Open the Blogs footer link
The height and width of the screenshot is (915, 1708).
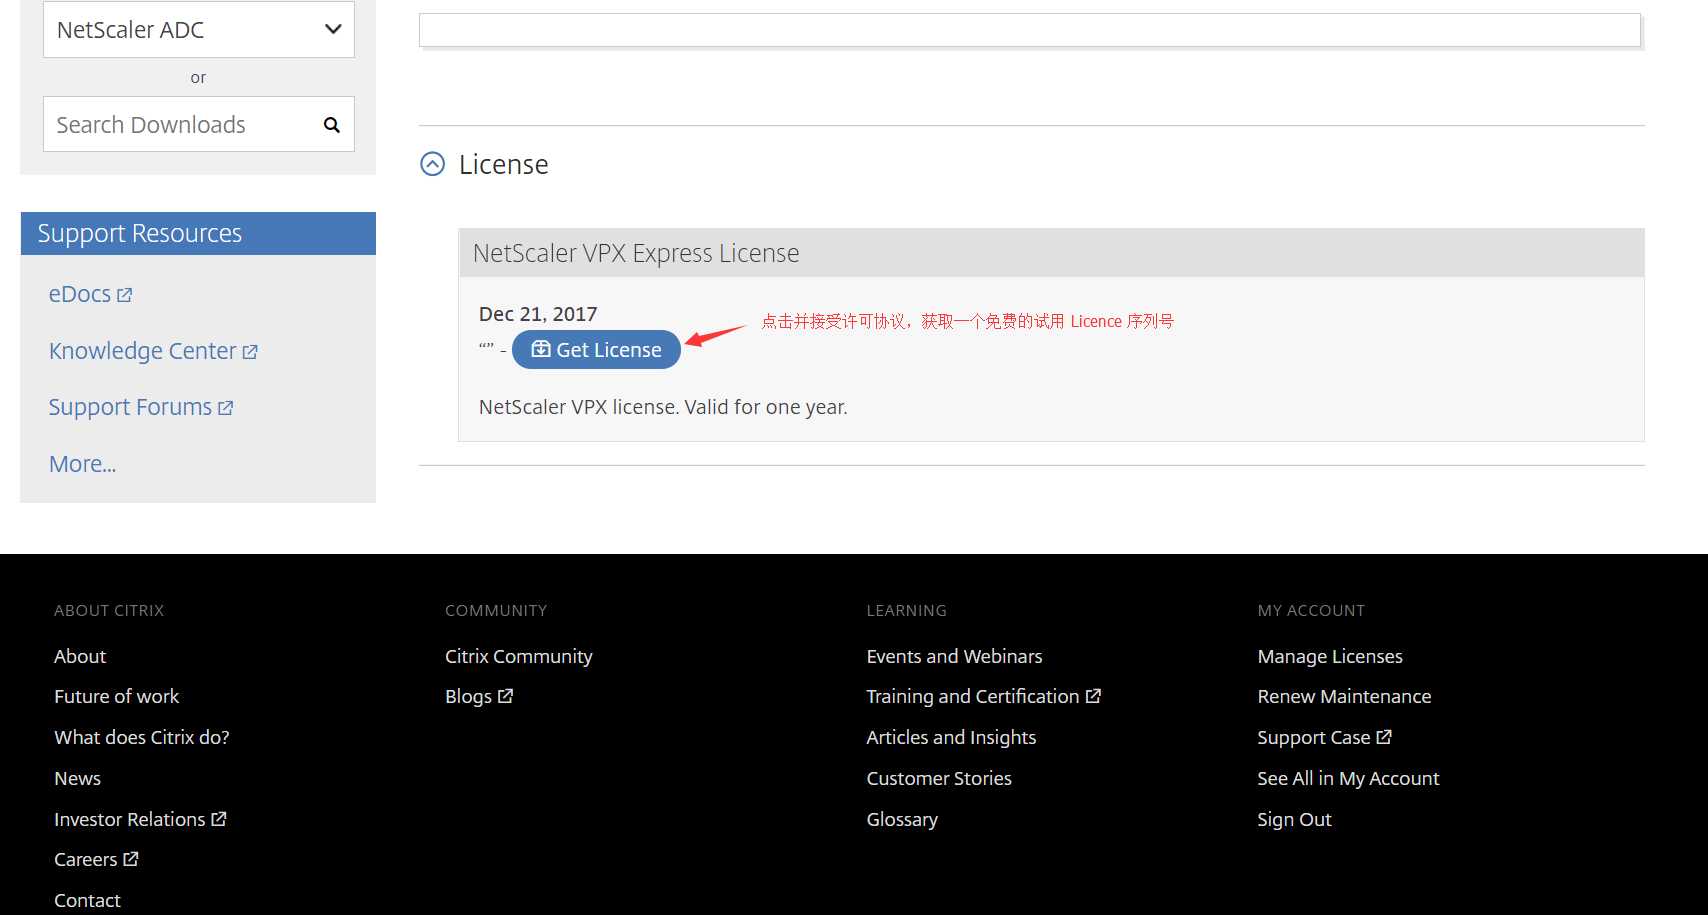[x=468, y=696]
